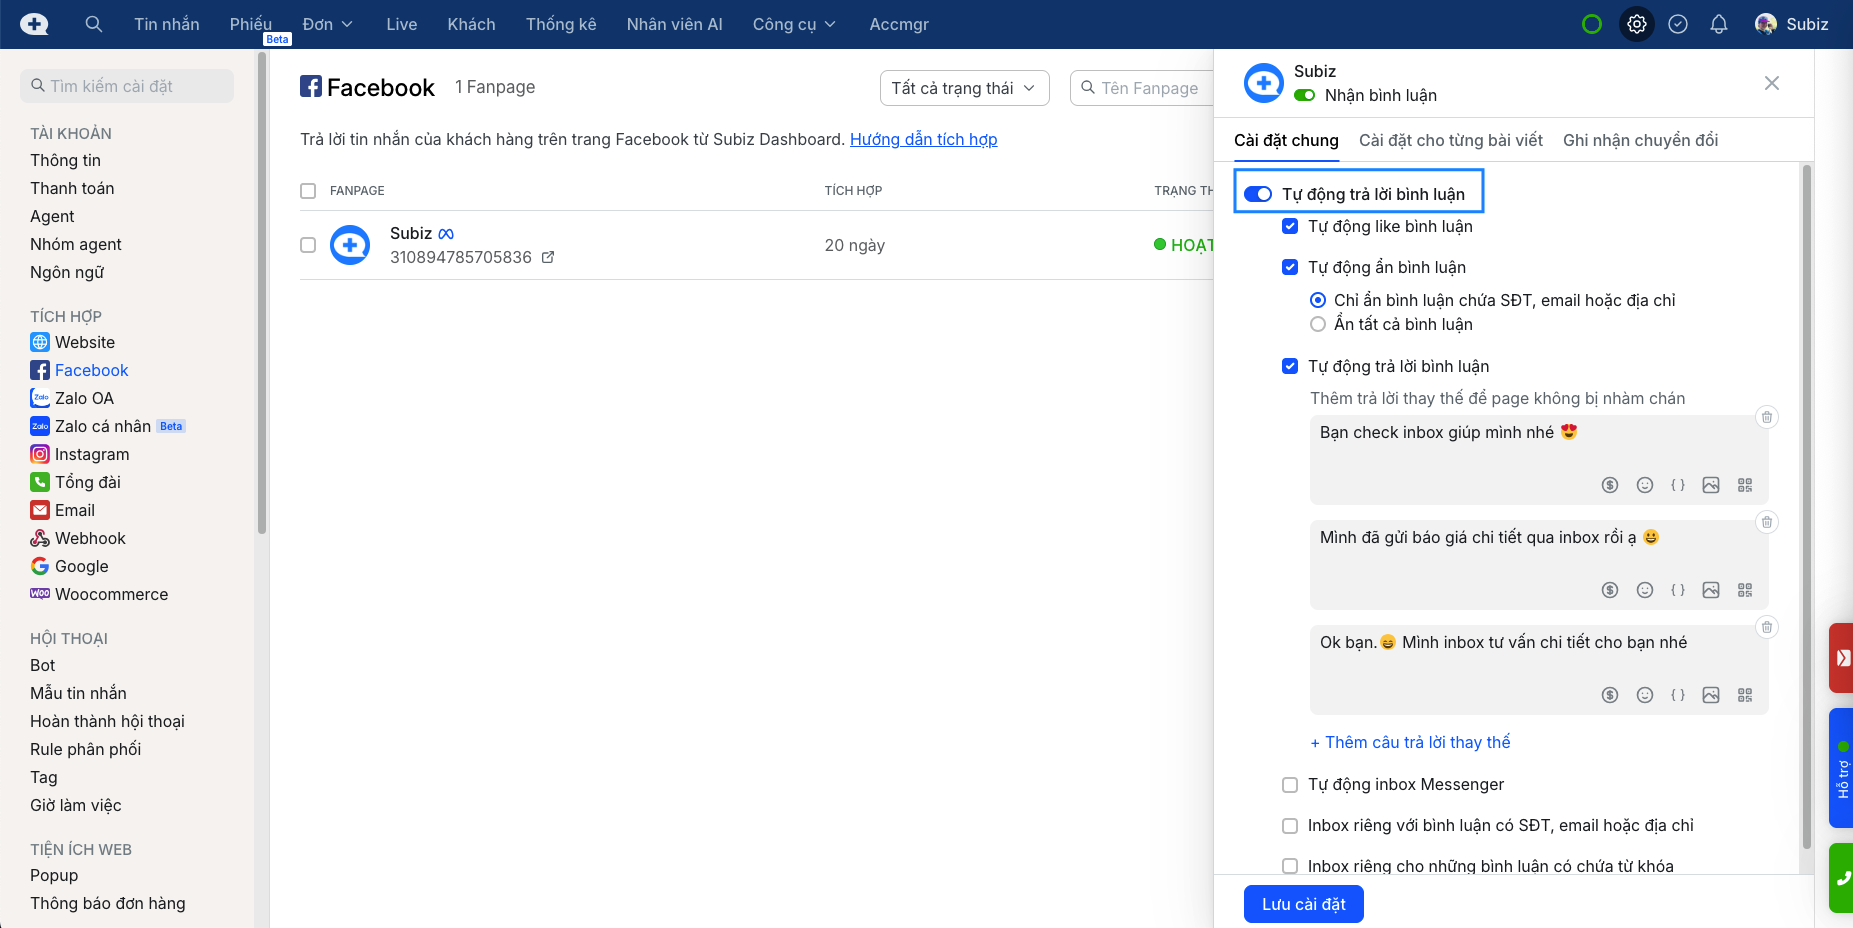The image size is (1853, 928).
Task: Click the dollar icon in the first reply box
Action: pos(1610,485)
